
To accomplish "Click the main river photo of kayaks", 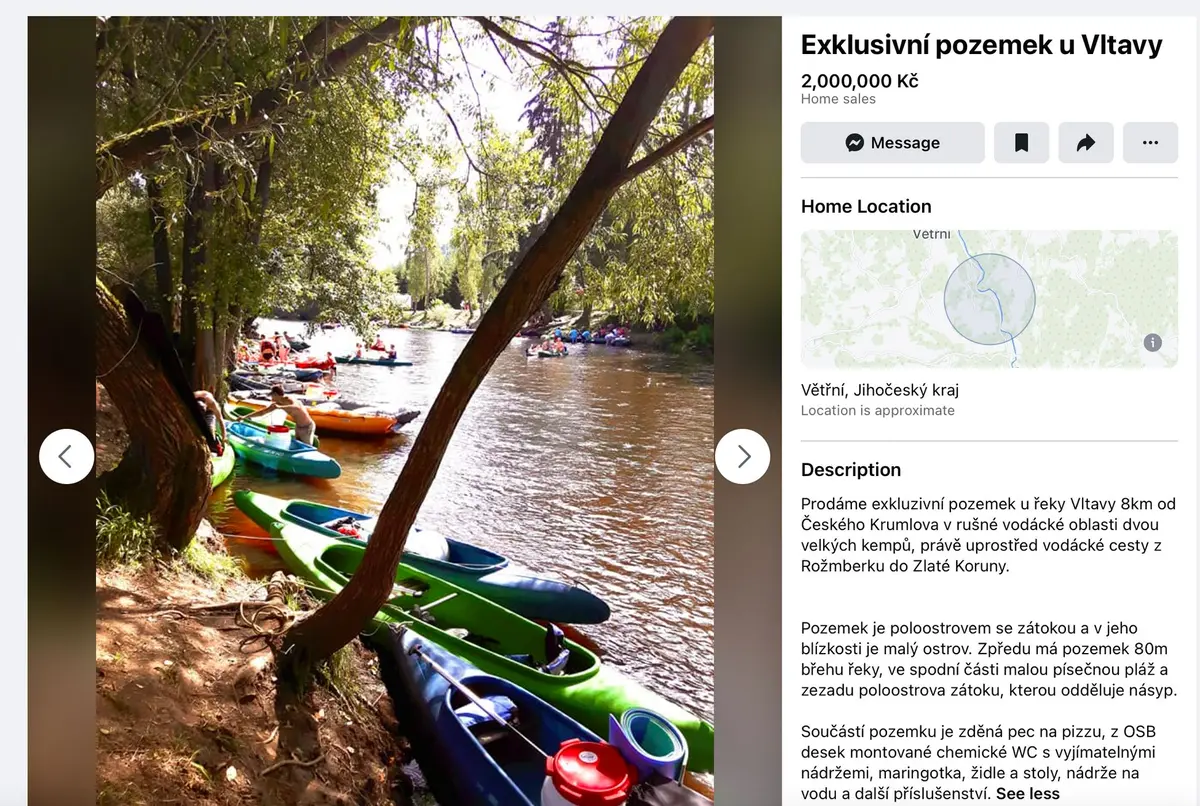I will tap(405, 411).
